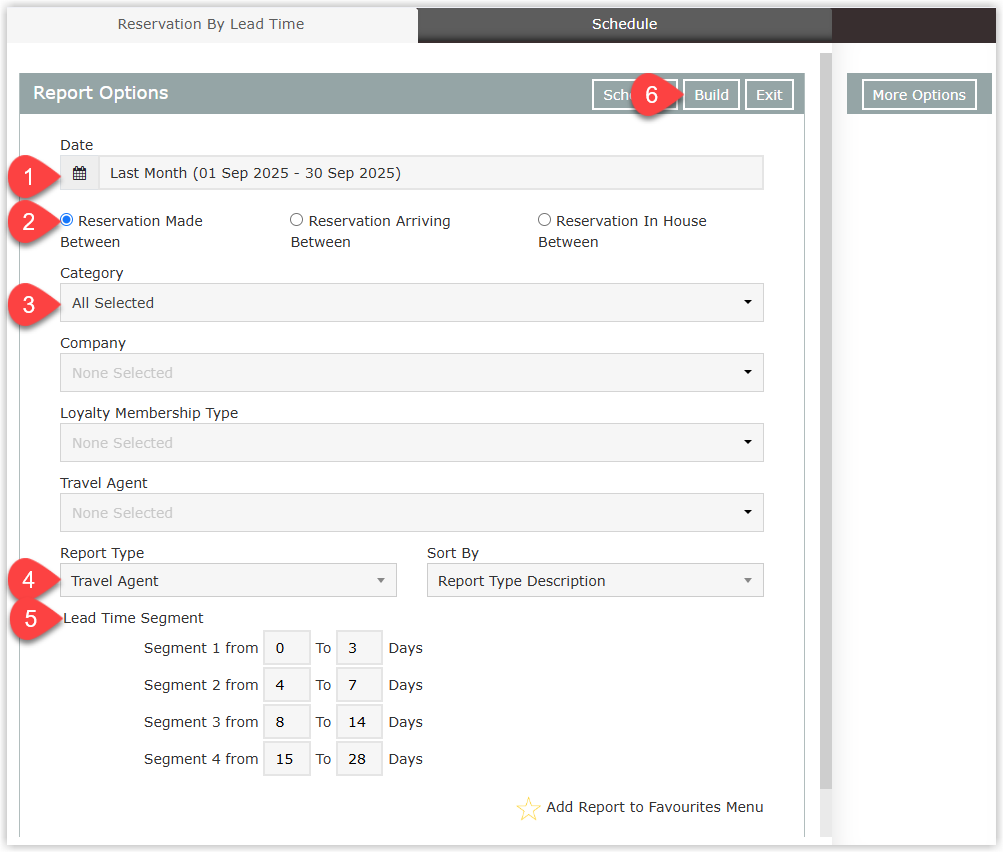Screen dimensions: 1004x853
Task: Click the vertical scrollbar of report options
Action: tap(826, 421)
